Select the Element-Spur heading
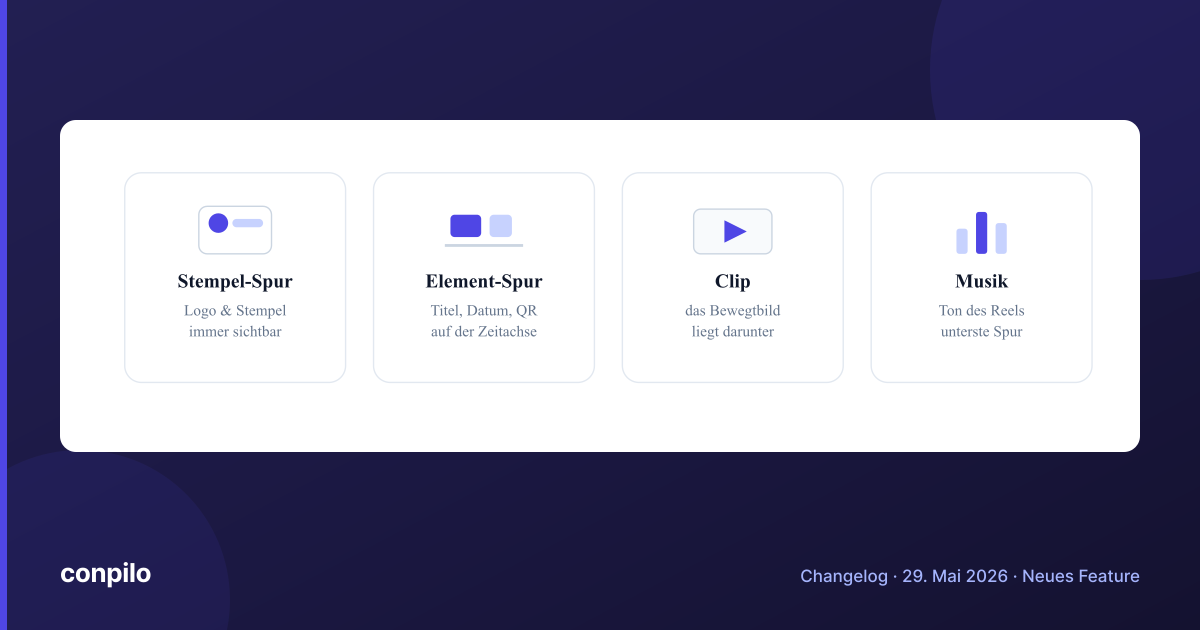Screen dimensions: 1200x630 click(484, 282)
